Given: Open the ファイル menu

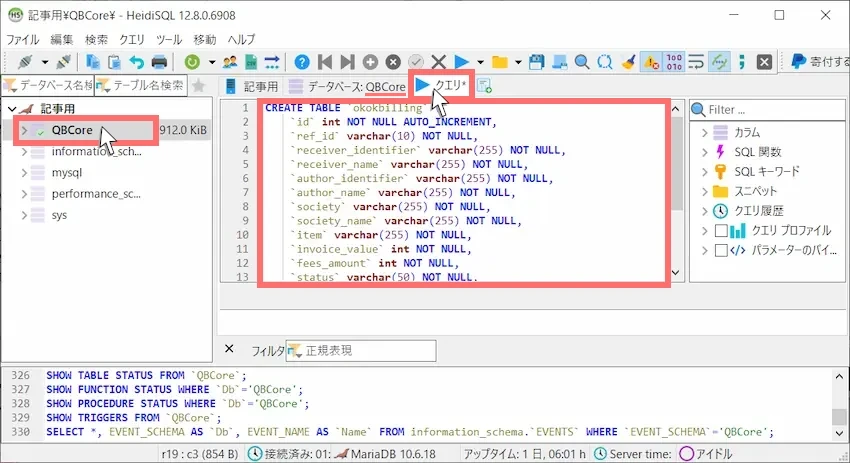Looking at the screenshot, I should tap(22, 40).
